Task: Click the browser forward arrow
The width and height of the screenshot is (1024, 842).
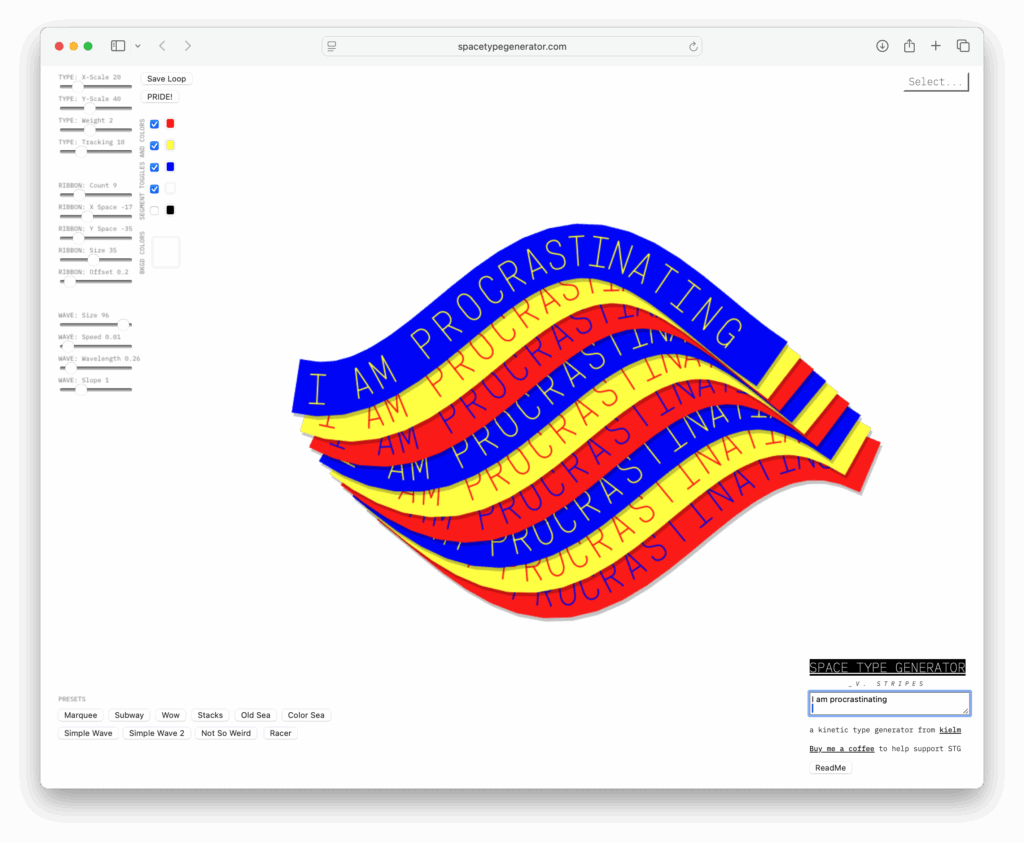Action: (x=187, y=46)
